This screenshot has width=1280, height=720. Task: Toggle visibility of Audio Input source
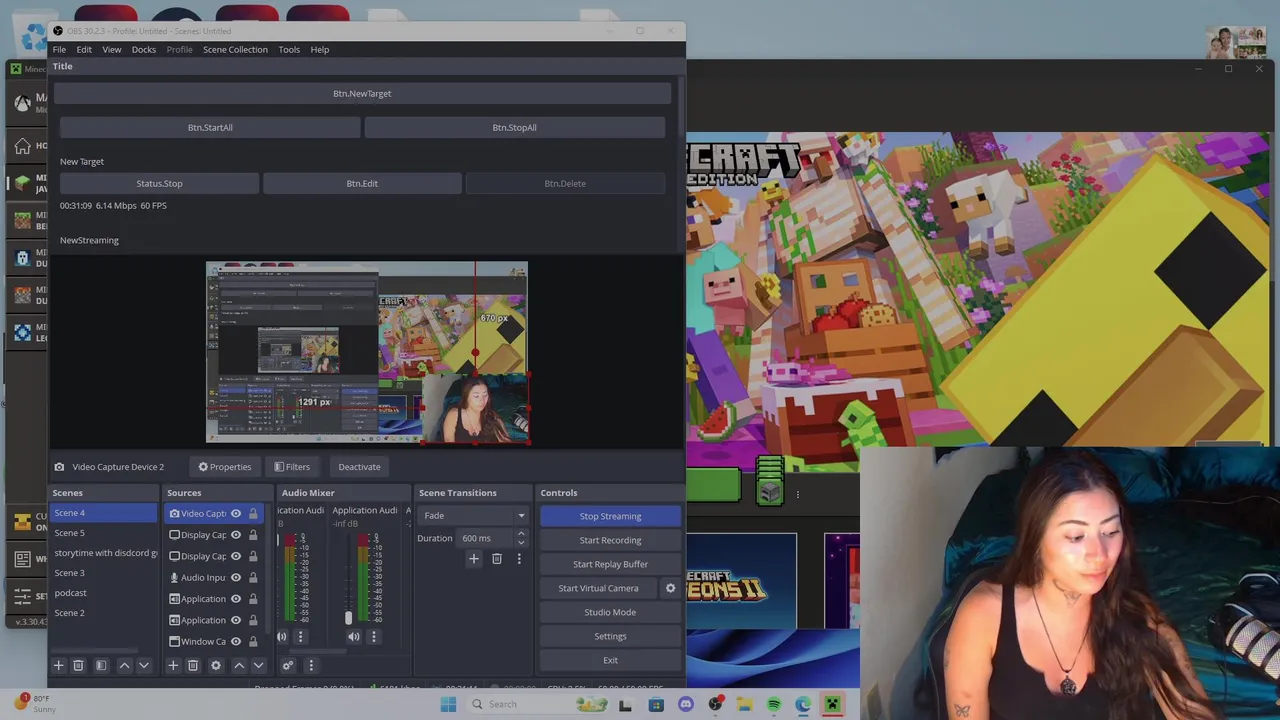pos(236,577)
